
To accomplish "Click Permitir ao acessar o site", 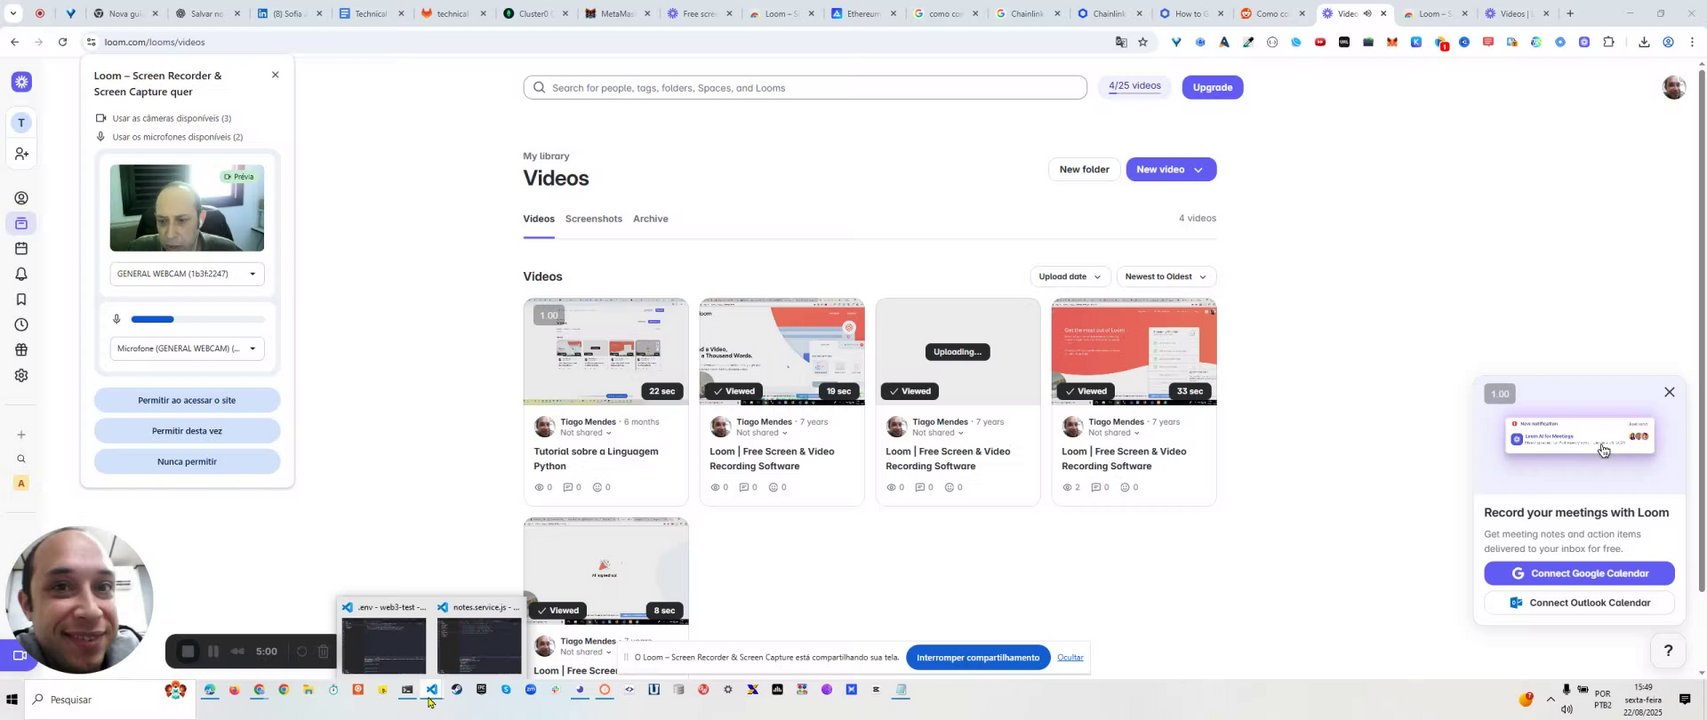I will pos(187,401).
